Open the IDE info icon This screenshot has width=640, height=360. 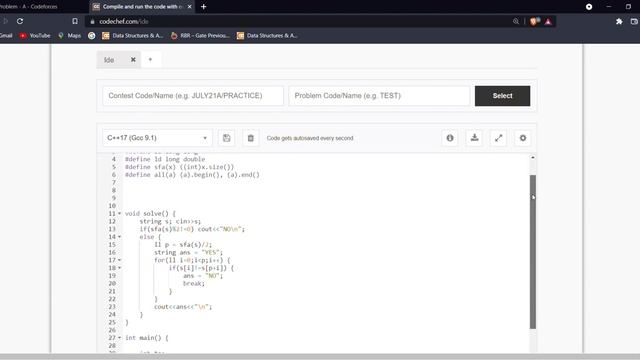(x=450, y=138)
